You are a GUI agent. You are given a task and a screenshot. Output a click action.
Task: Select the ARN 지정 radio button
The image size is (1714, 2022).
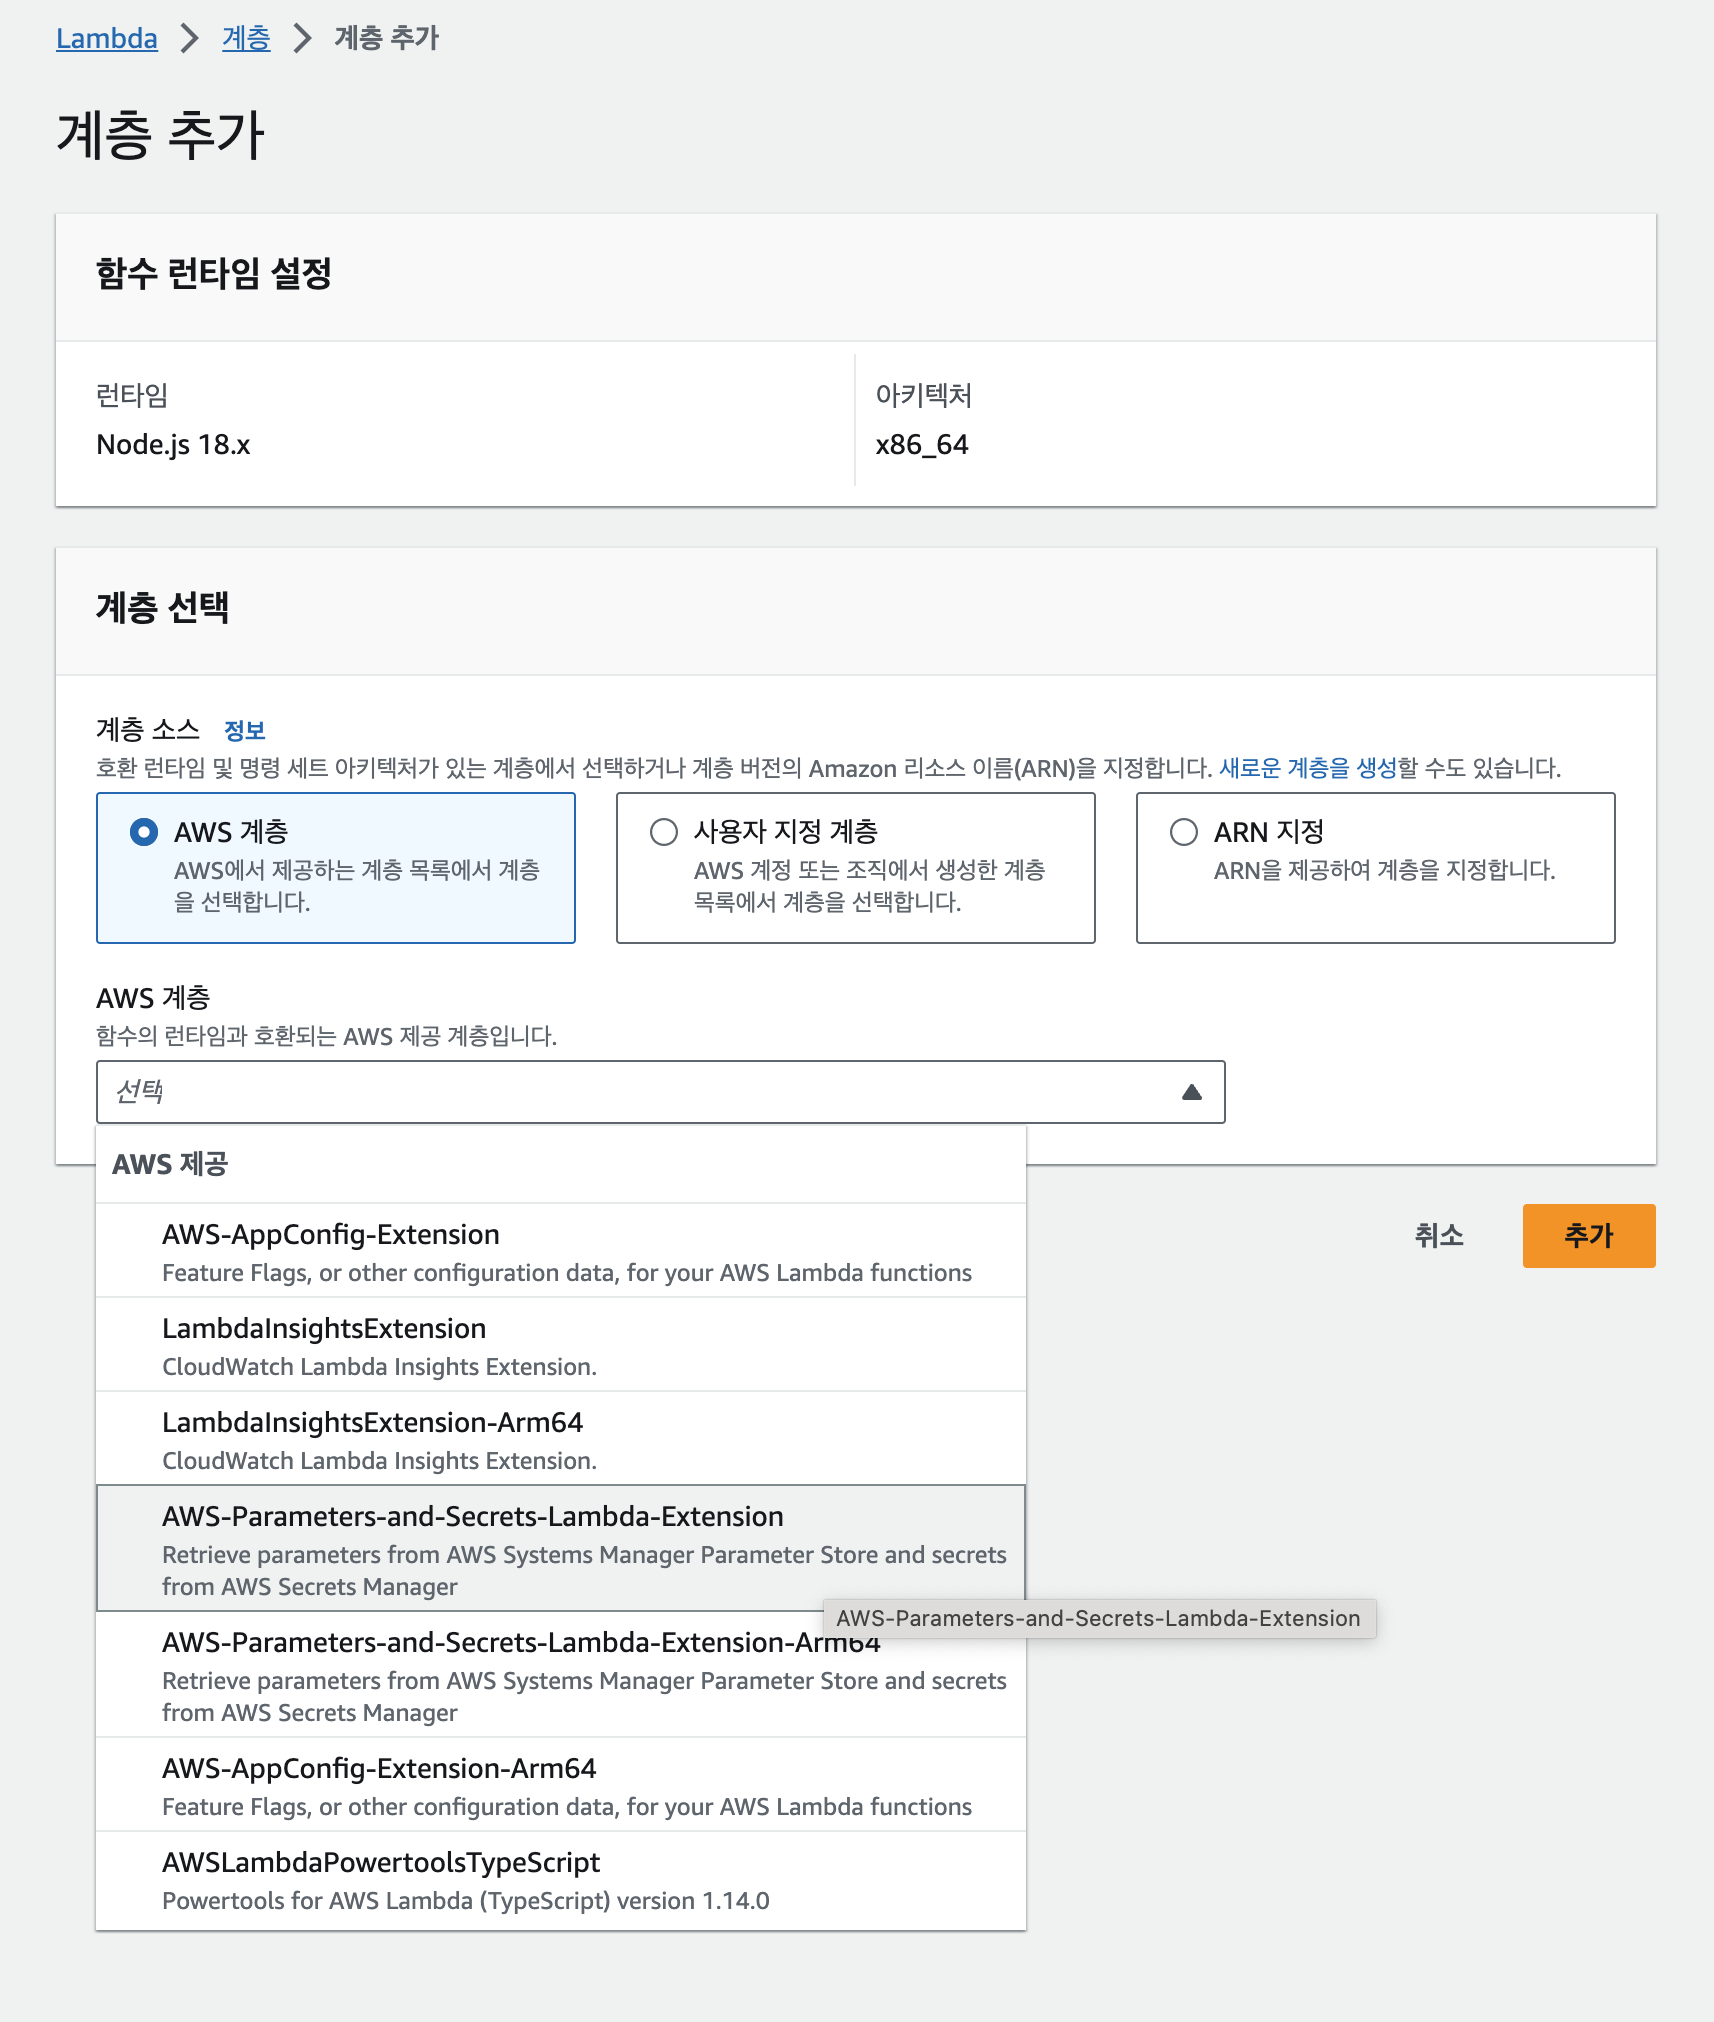(1183, 831)
